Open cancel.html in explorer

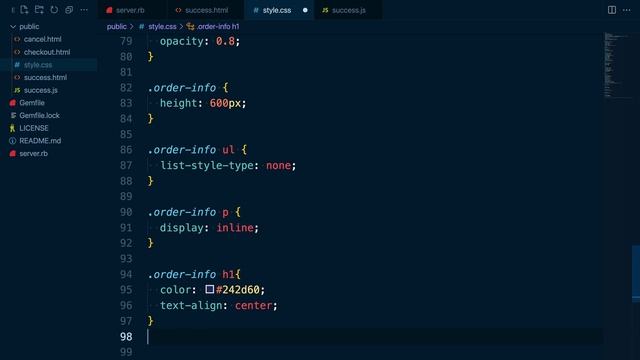[x=42, y=39]
